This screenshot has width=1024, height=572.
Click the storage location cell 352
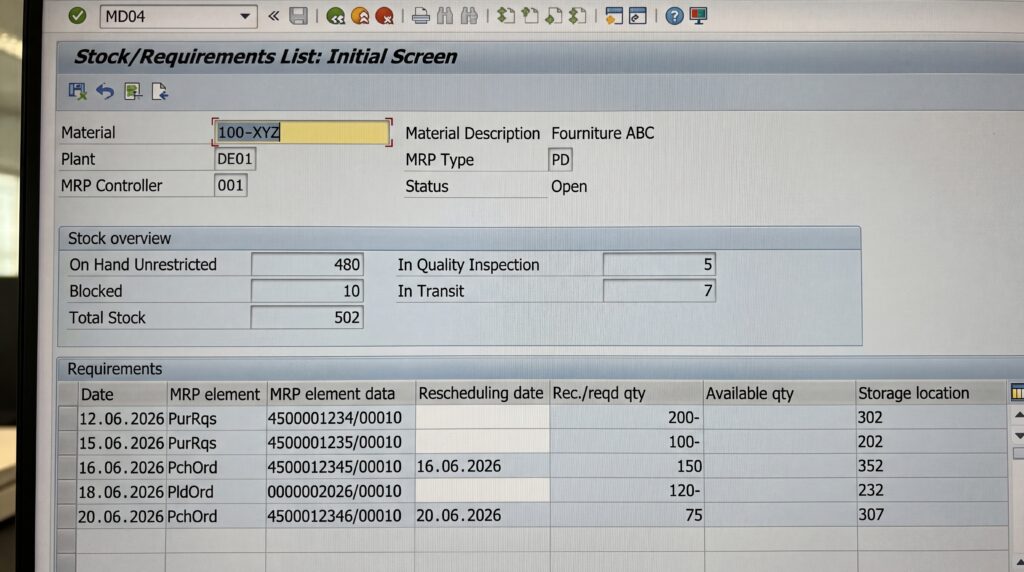coord(931,466)
